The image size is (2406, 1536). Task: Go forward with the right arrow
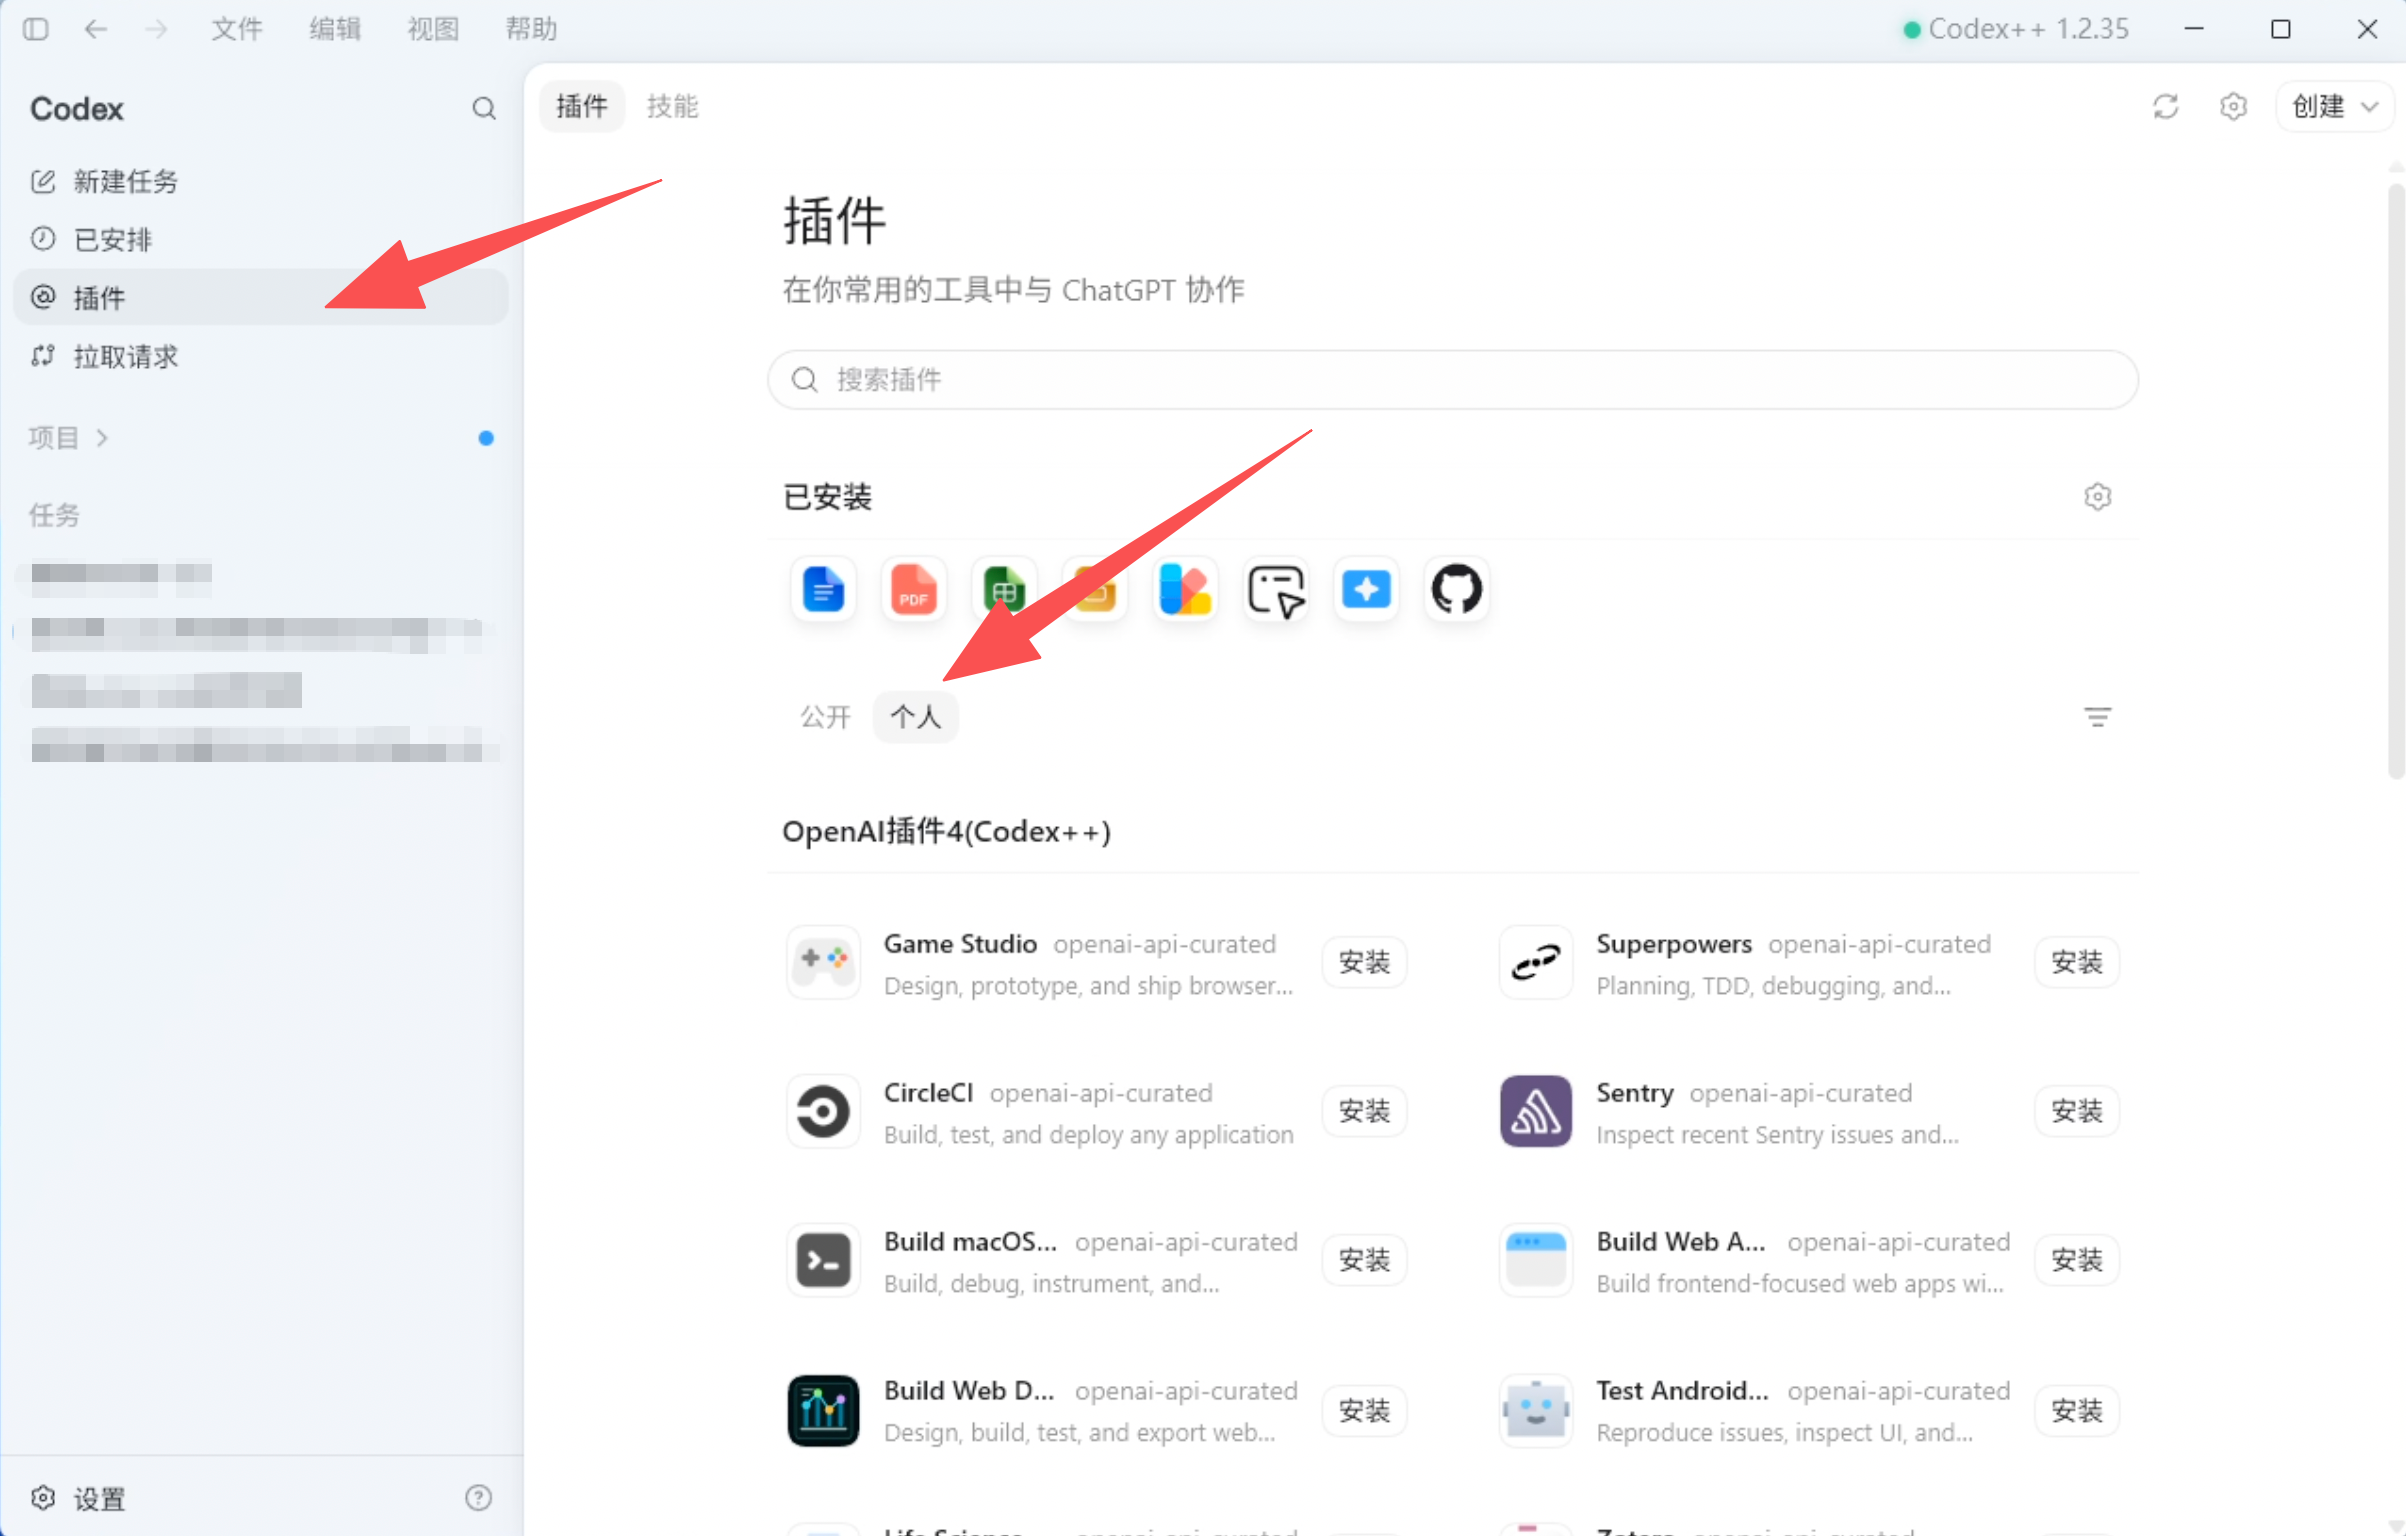(x=156, y=29)
